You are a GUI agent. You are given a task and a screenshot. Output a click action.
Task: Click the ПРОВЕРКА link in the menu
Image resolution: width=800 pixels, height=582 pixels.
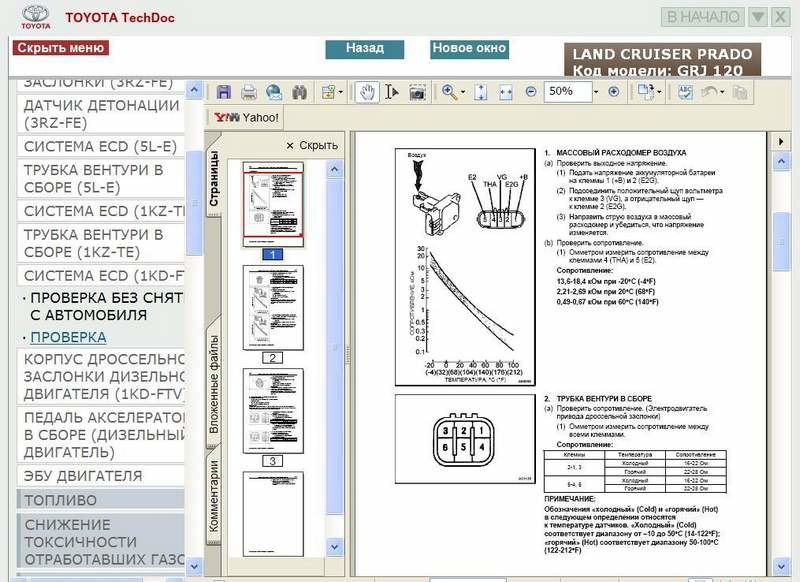[x=68, y=337]
